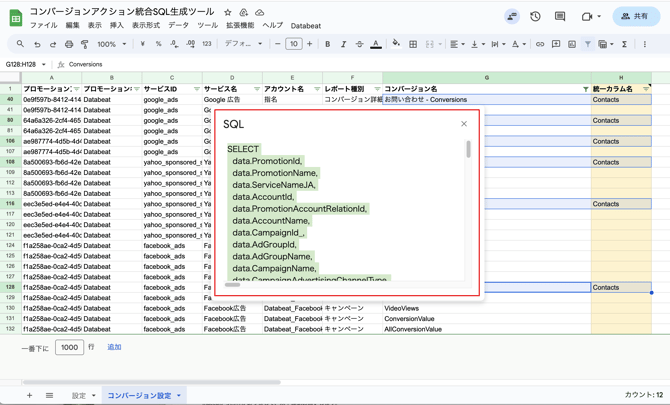The width and height of the screenshot is (670, 405).
Task: Close the SQL dialog
Action: [464, 124]
